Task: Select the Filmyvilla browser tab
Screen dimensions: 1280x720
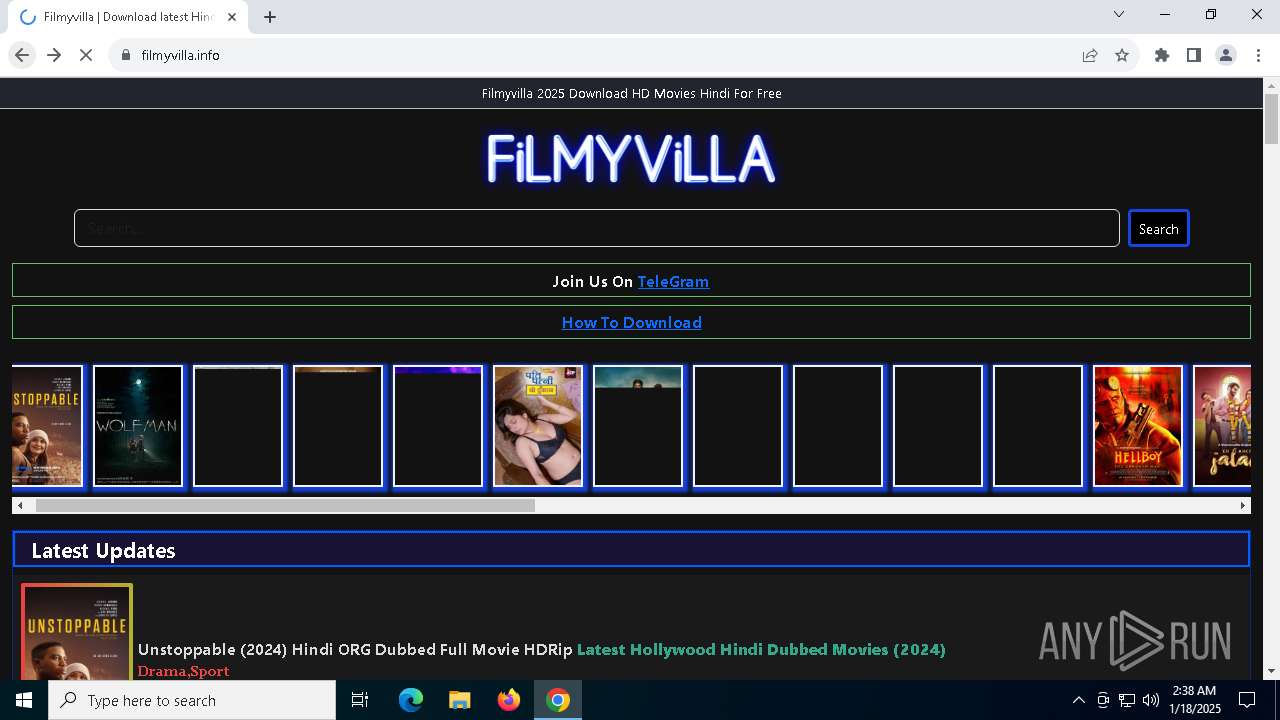Action: 128,17
